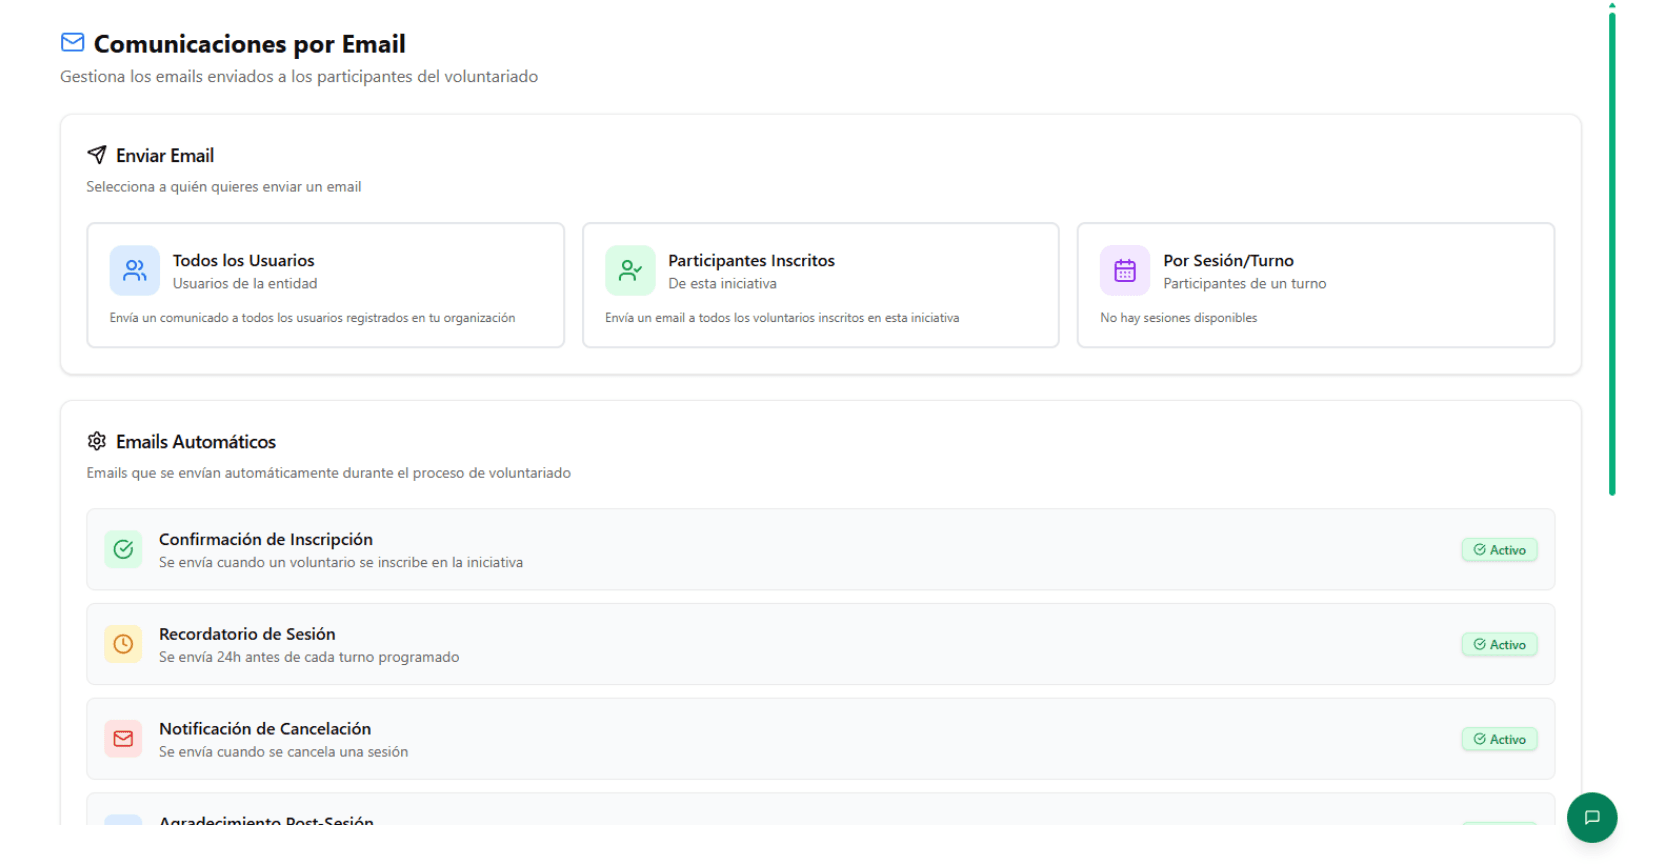Click 'Emails que se envían automáticamente' description
Screen dimensions: 1677x866
point(329,473)
